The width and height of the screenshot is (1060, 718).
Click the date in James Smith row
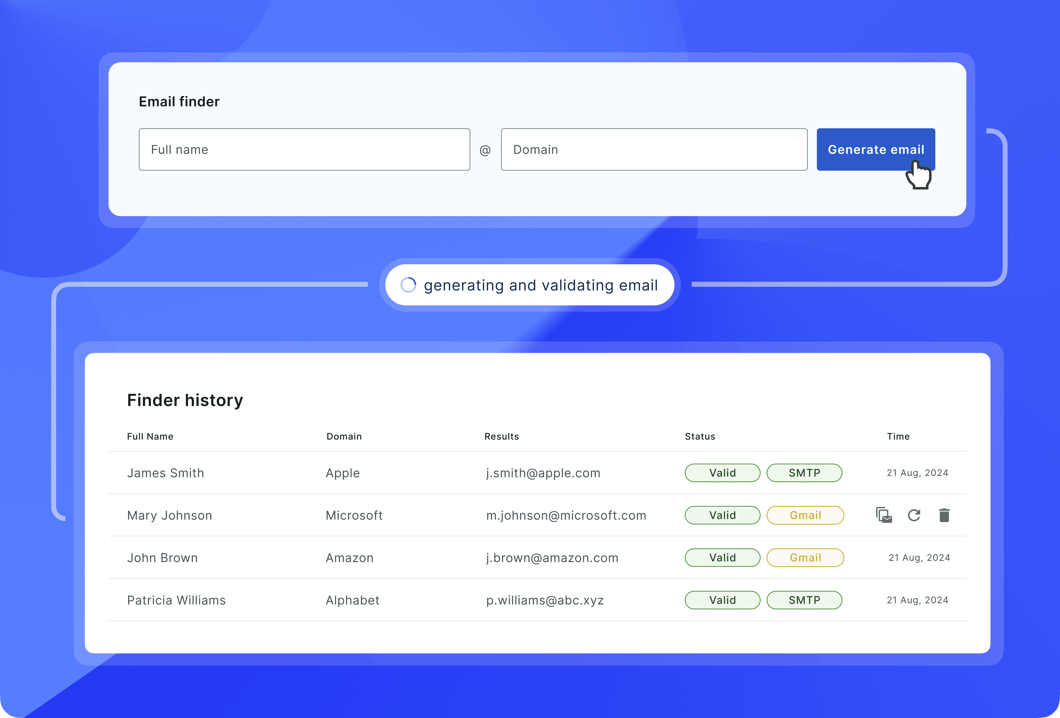(x=917, y=473)
